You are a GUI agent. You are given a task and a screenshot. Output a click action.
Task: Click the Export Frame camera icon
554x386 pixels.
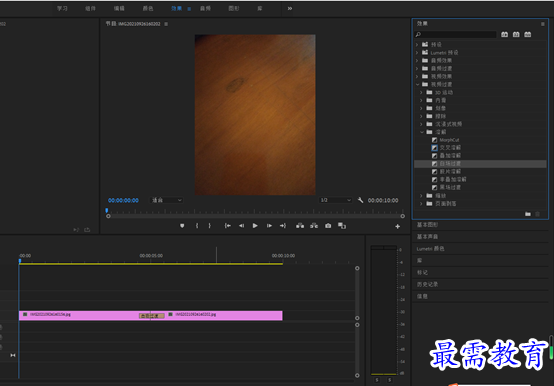click(328, 226)
